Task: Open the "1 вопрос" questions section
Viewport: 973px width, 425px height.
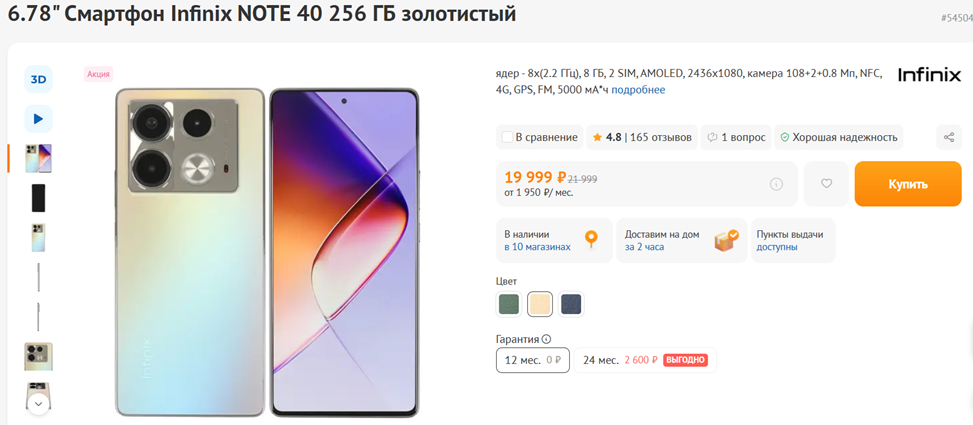Action: coord(736,137)
